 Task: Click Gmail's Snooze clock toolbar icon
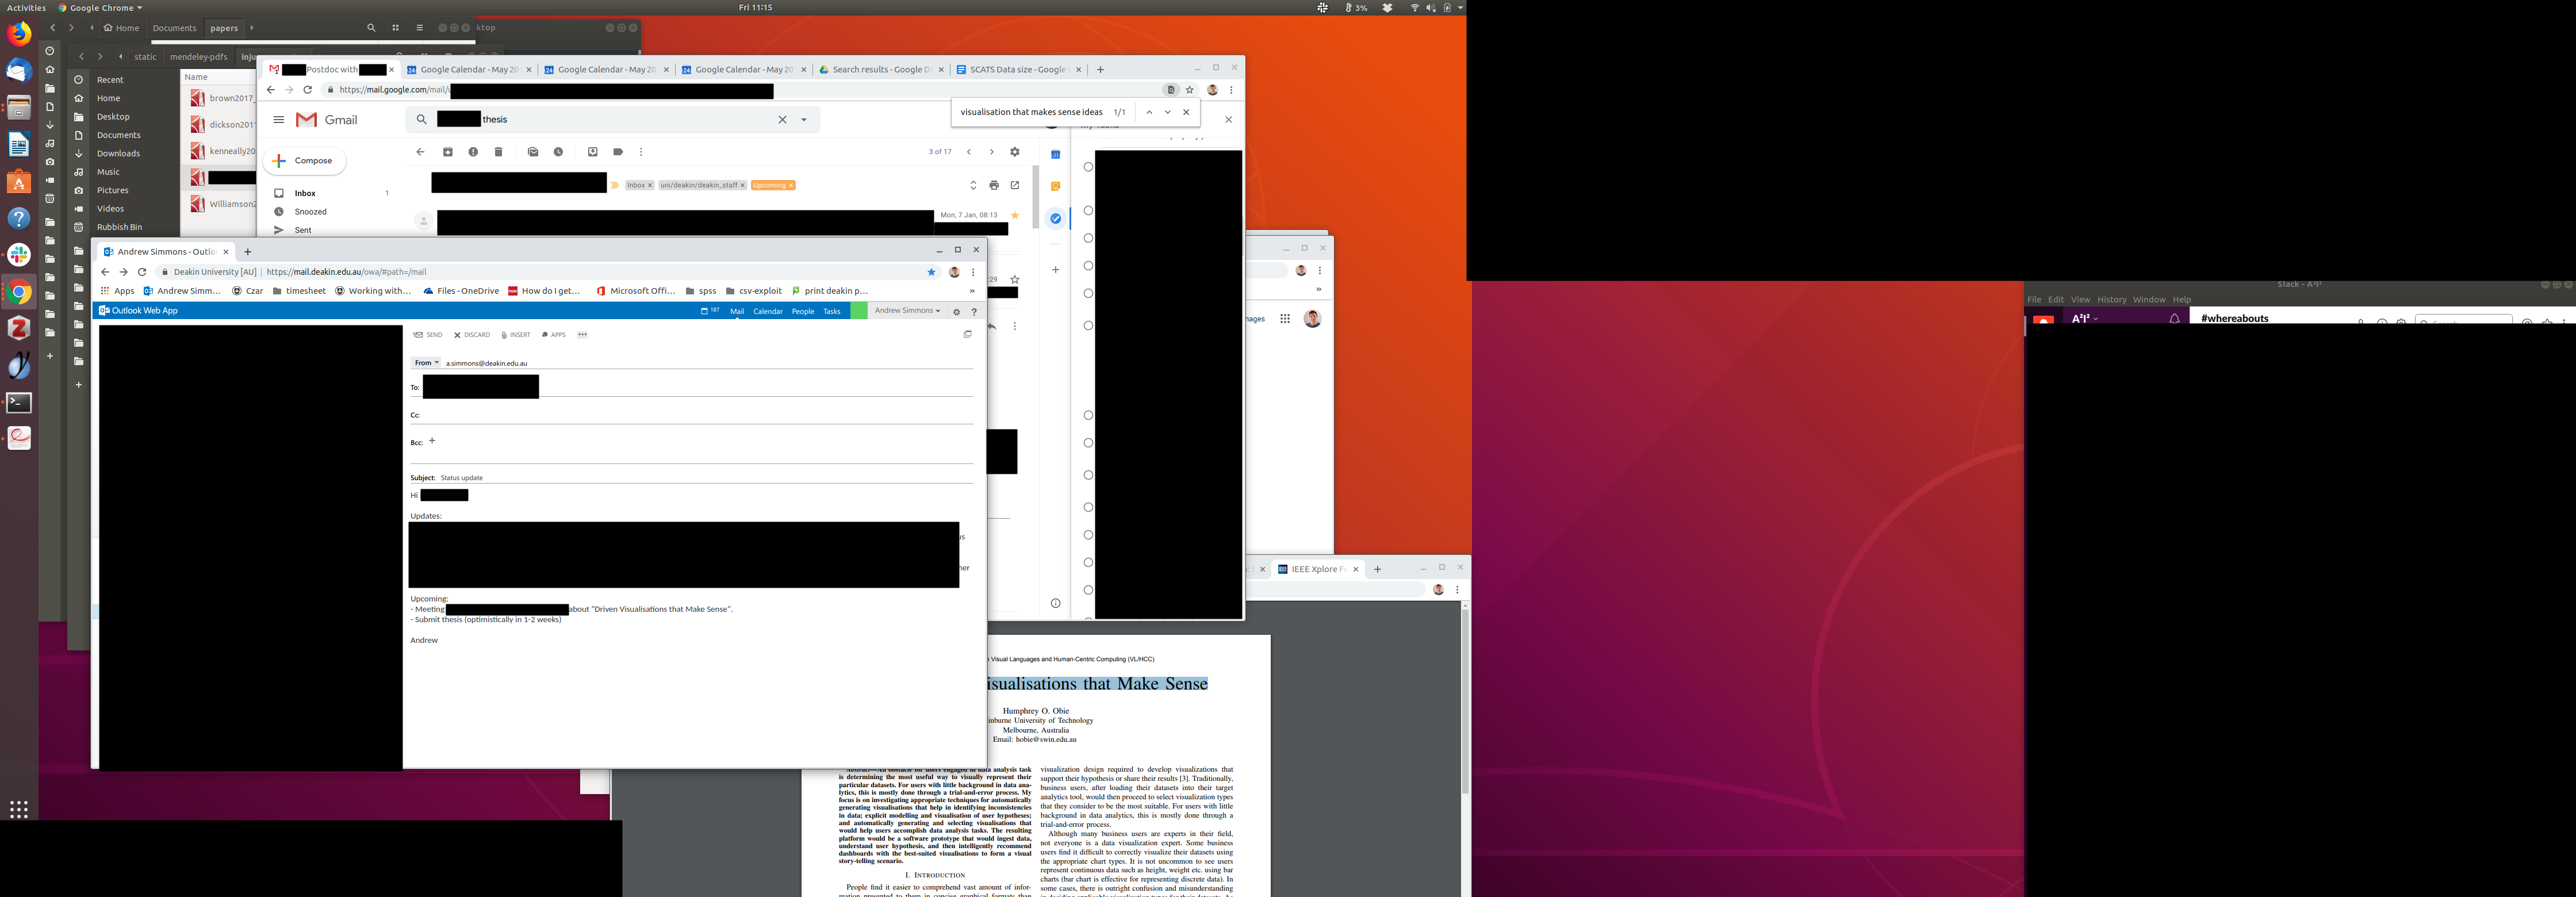[558, 152]
